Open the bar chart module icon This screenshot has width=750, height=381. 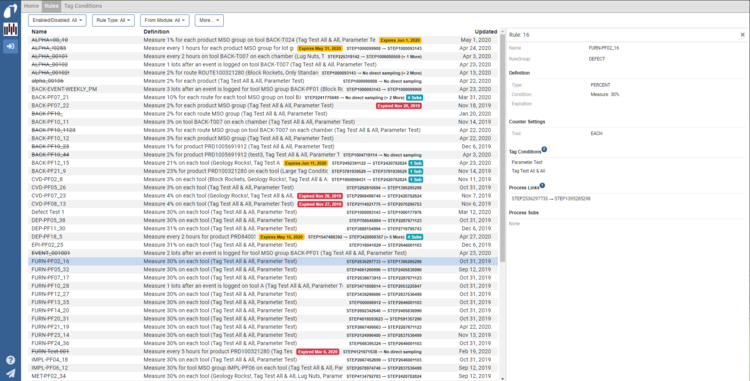pos(10,29)
